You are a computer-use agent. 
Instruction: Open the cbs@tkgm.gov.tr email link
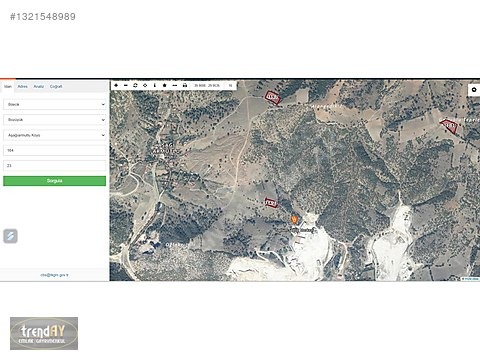pos(54,275)
